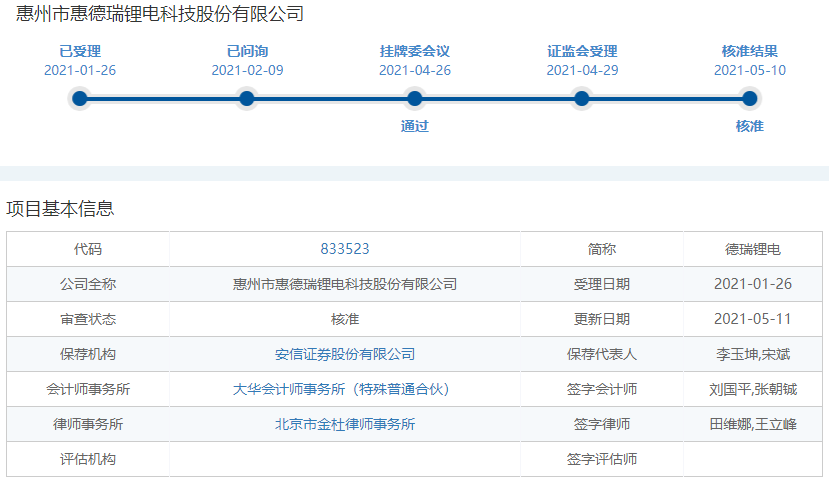Click the 项目基本信息 section heading
Image resolution: width=829 pixels, height=480 pixels.
click(x=60, y=209)
